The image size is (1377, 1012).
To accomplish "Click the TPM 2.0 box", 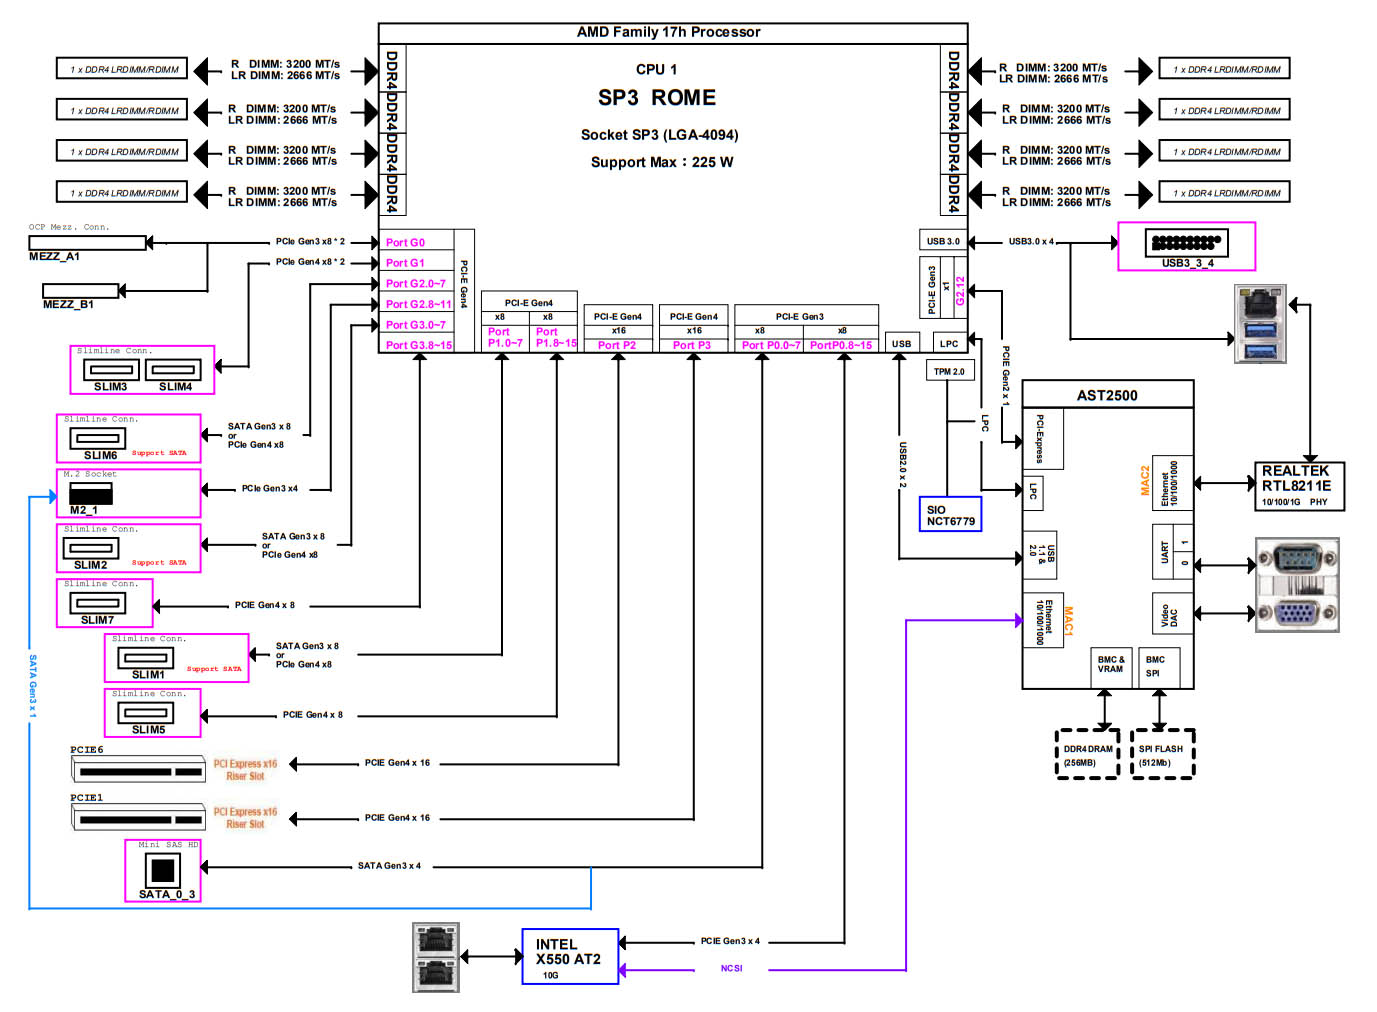I will [x=949, y=371].
